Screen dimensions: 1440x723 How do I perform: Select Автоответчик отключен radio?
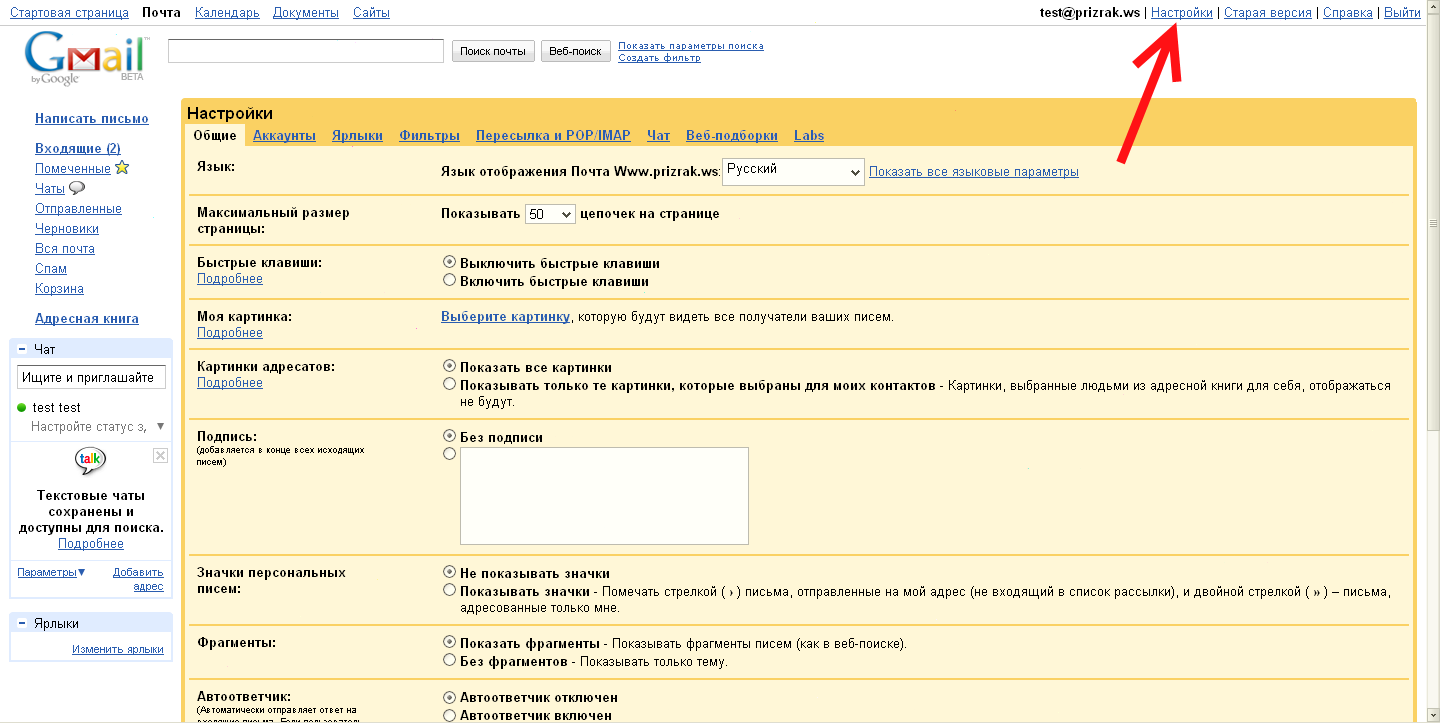pyautogui.click(x=450, y=697)
